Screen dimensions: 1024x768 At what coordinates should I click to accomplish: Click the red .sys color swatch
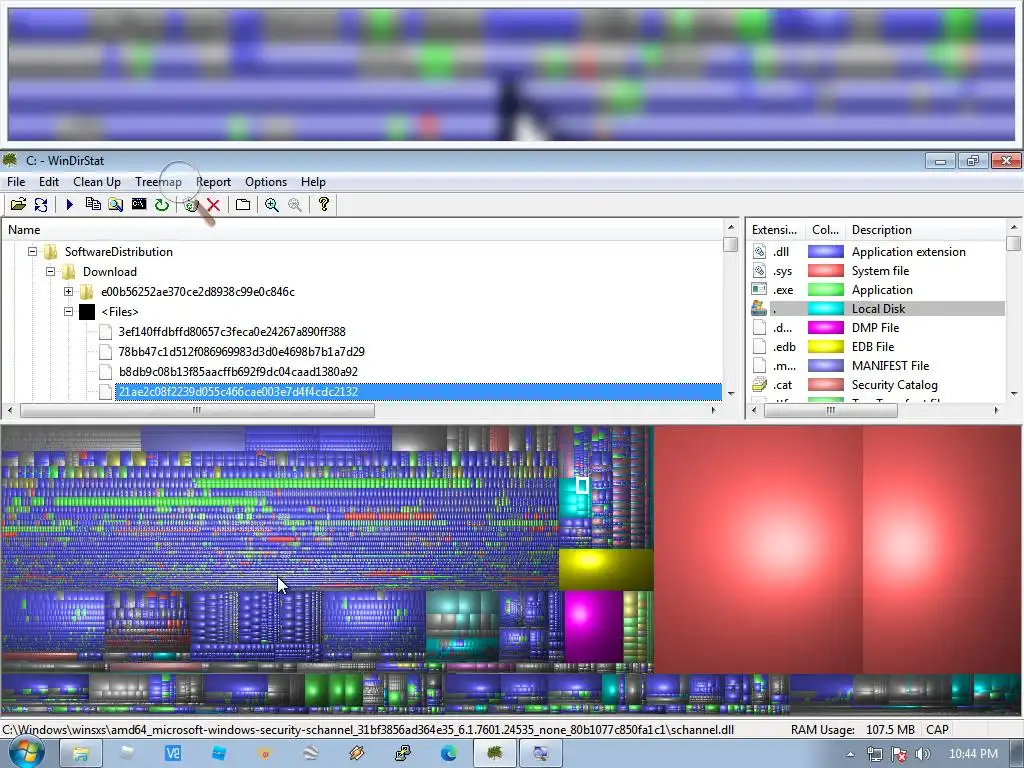pos(825,270)
